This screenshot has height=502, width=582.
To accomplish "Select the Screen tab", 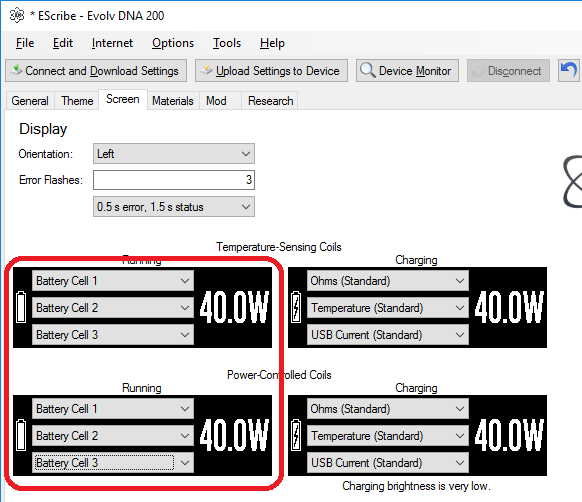I will [122, 99].
